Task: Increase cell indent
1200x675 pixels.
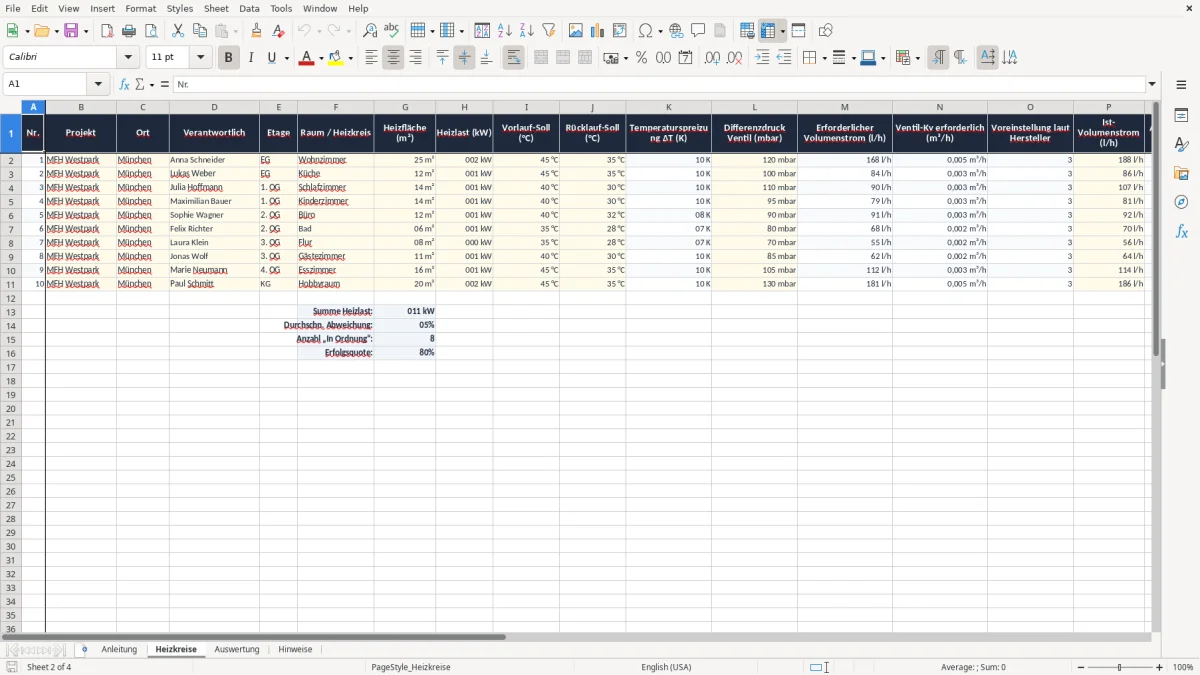Action: (x=762, y=58)
